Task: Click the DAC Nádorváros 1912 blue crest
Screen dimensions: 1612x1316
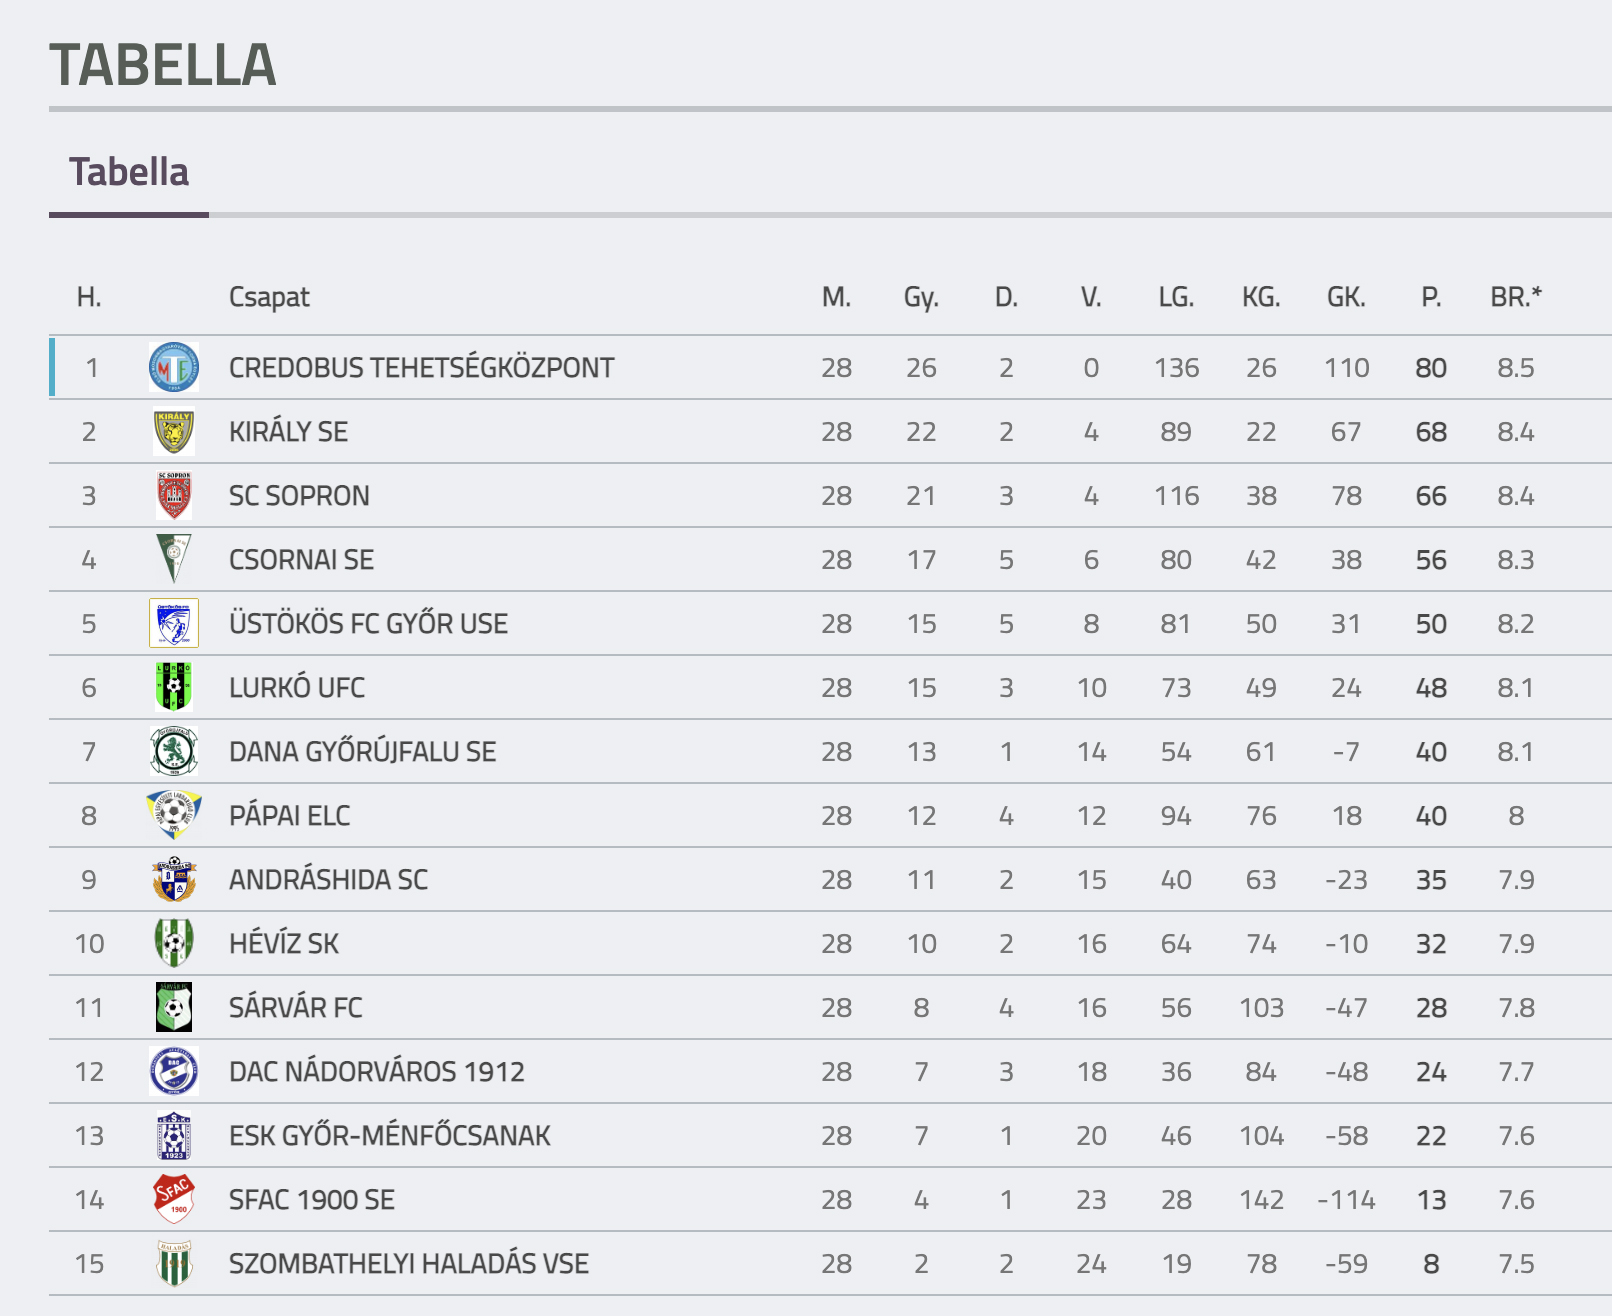Action: pos(174,1071)
